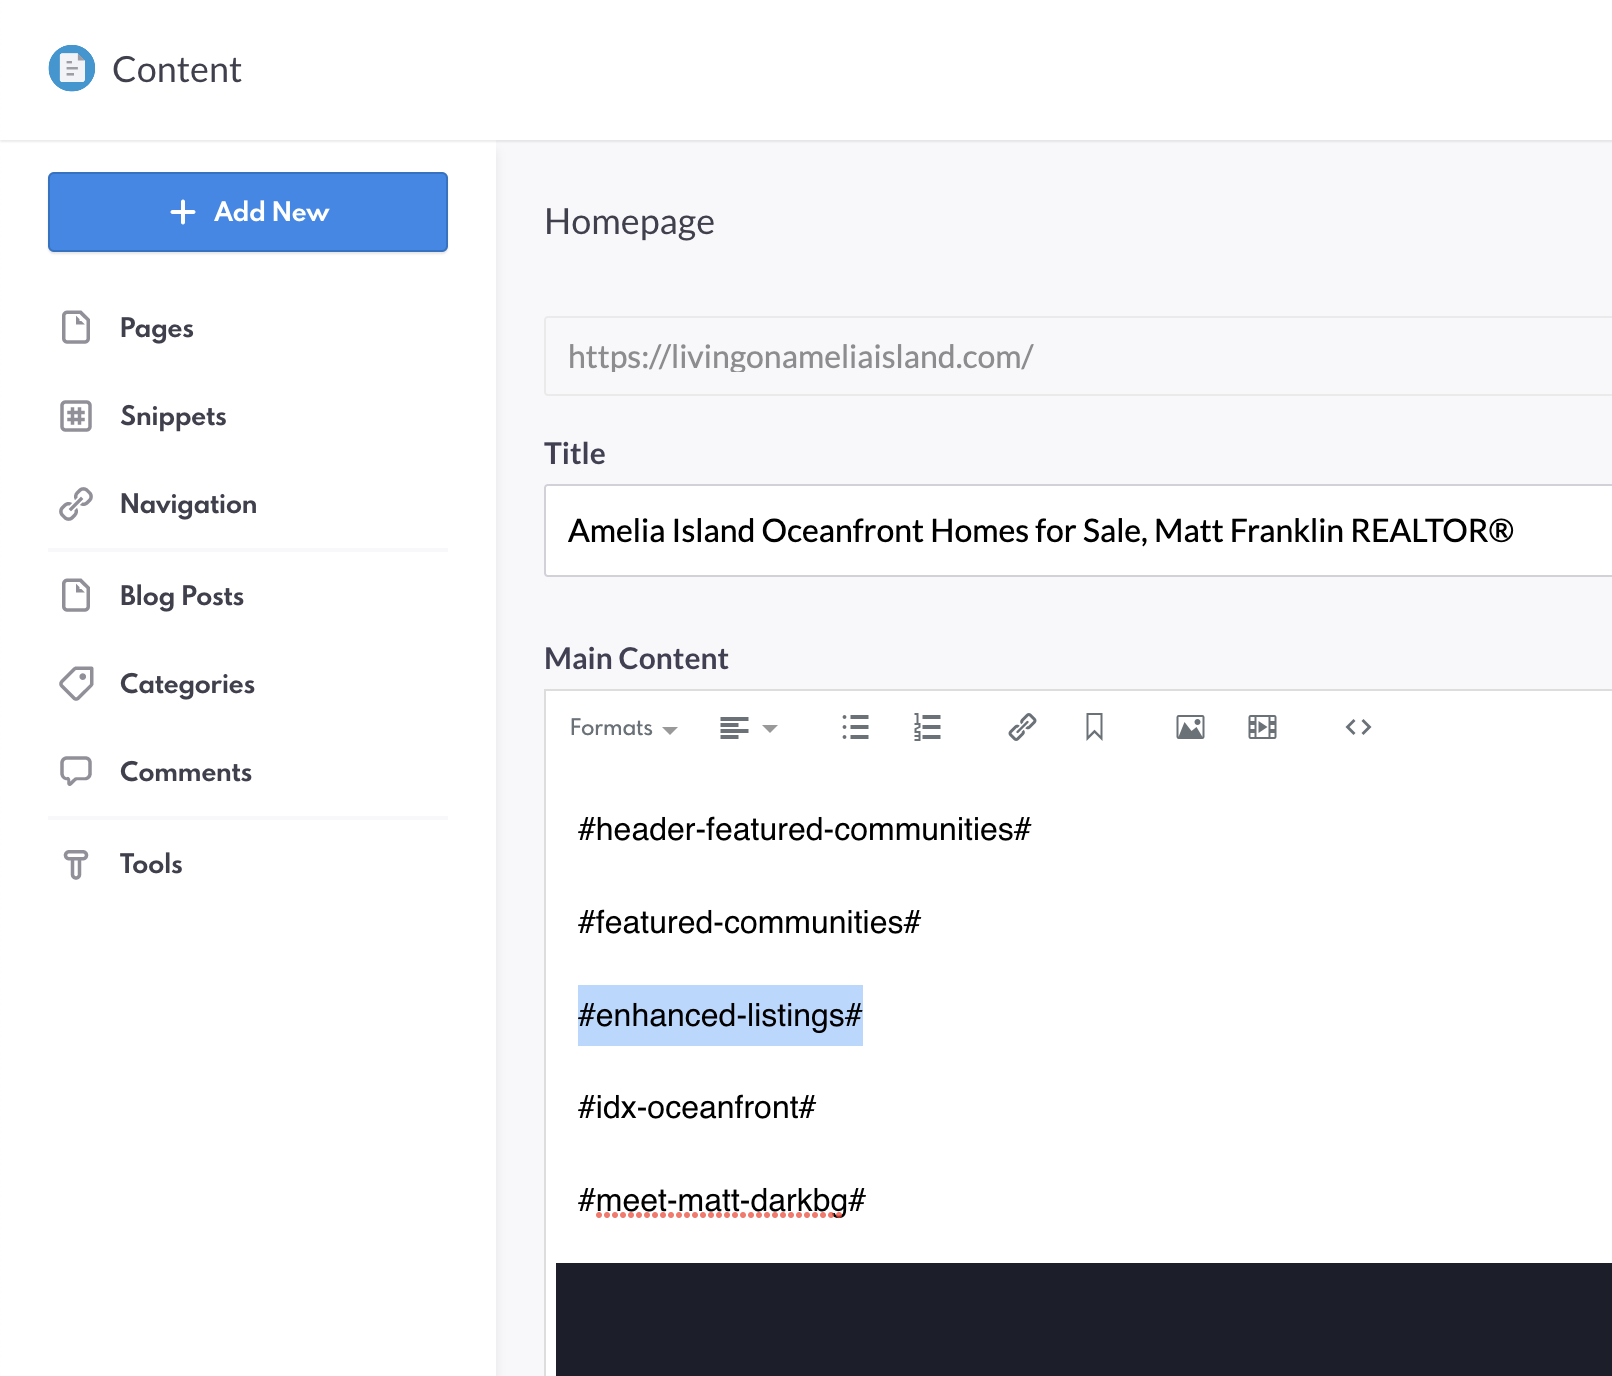Insert a link with the editor toolbar

pyautogui.click(x=1022, y=727)
